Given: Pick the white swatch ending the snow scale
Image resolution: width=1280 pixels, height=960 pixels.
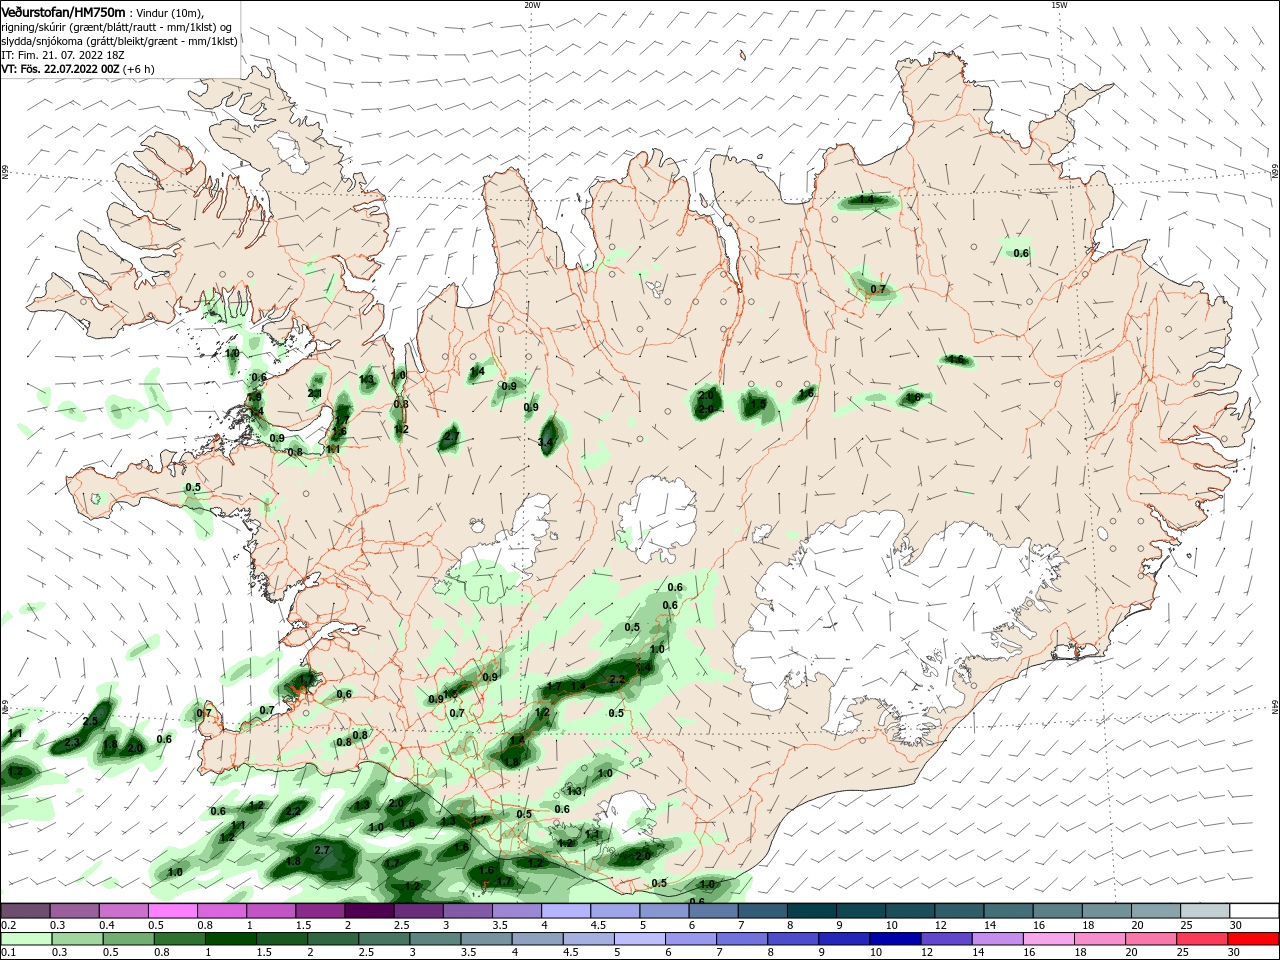Looking at the screenshot, I should click(x=1253, y=910).
